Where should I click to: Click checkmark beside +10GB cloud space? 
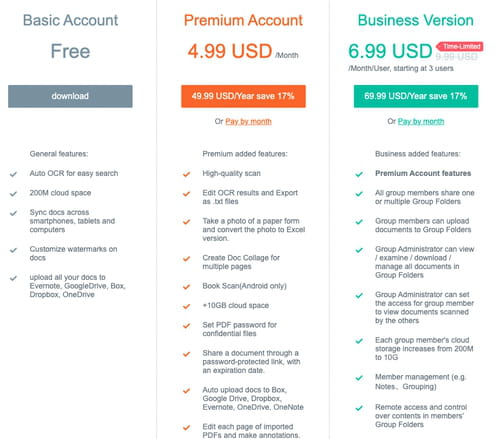186,306
